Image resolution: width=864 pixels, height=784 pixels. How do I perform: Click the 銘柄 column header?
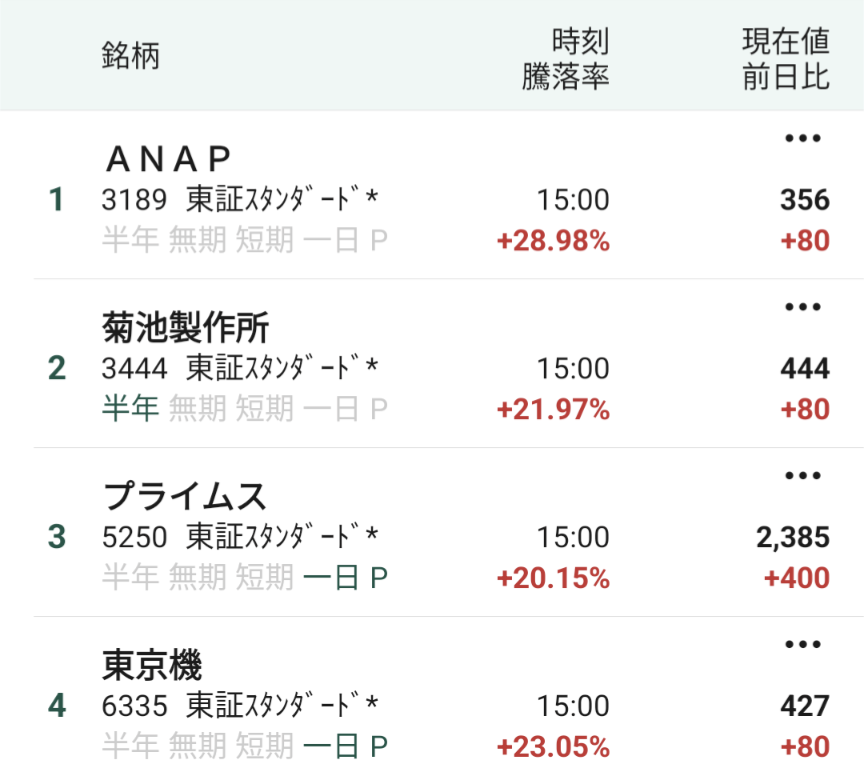tap(130, 56)
